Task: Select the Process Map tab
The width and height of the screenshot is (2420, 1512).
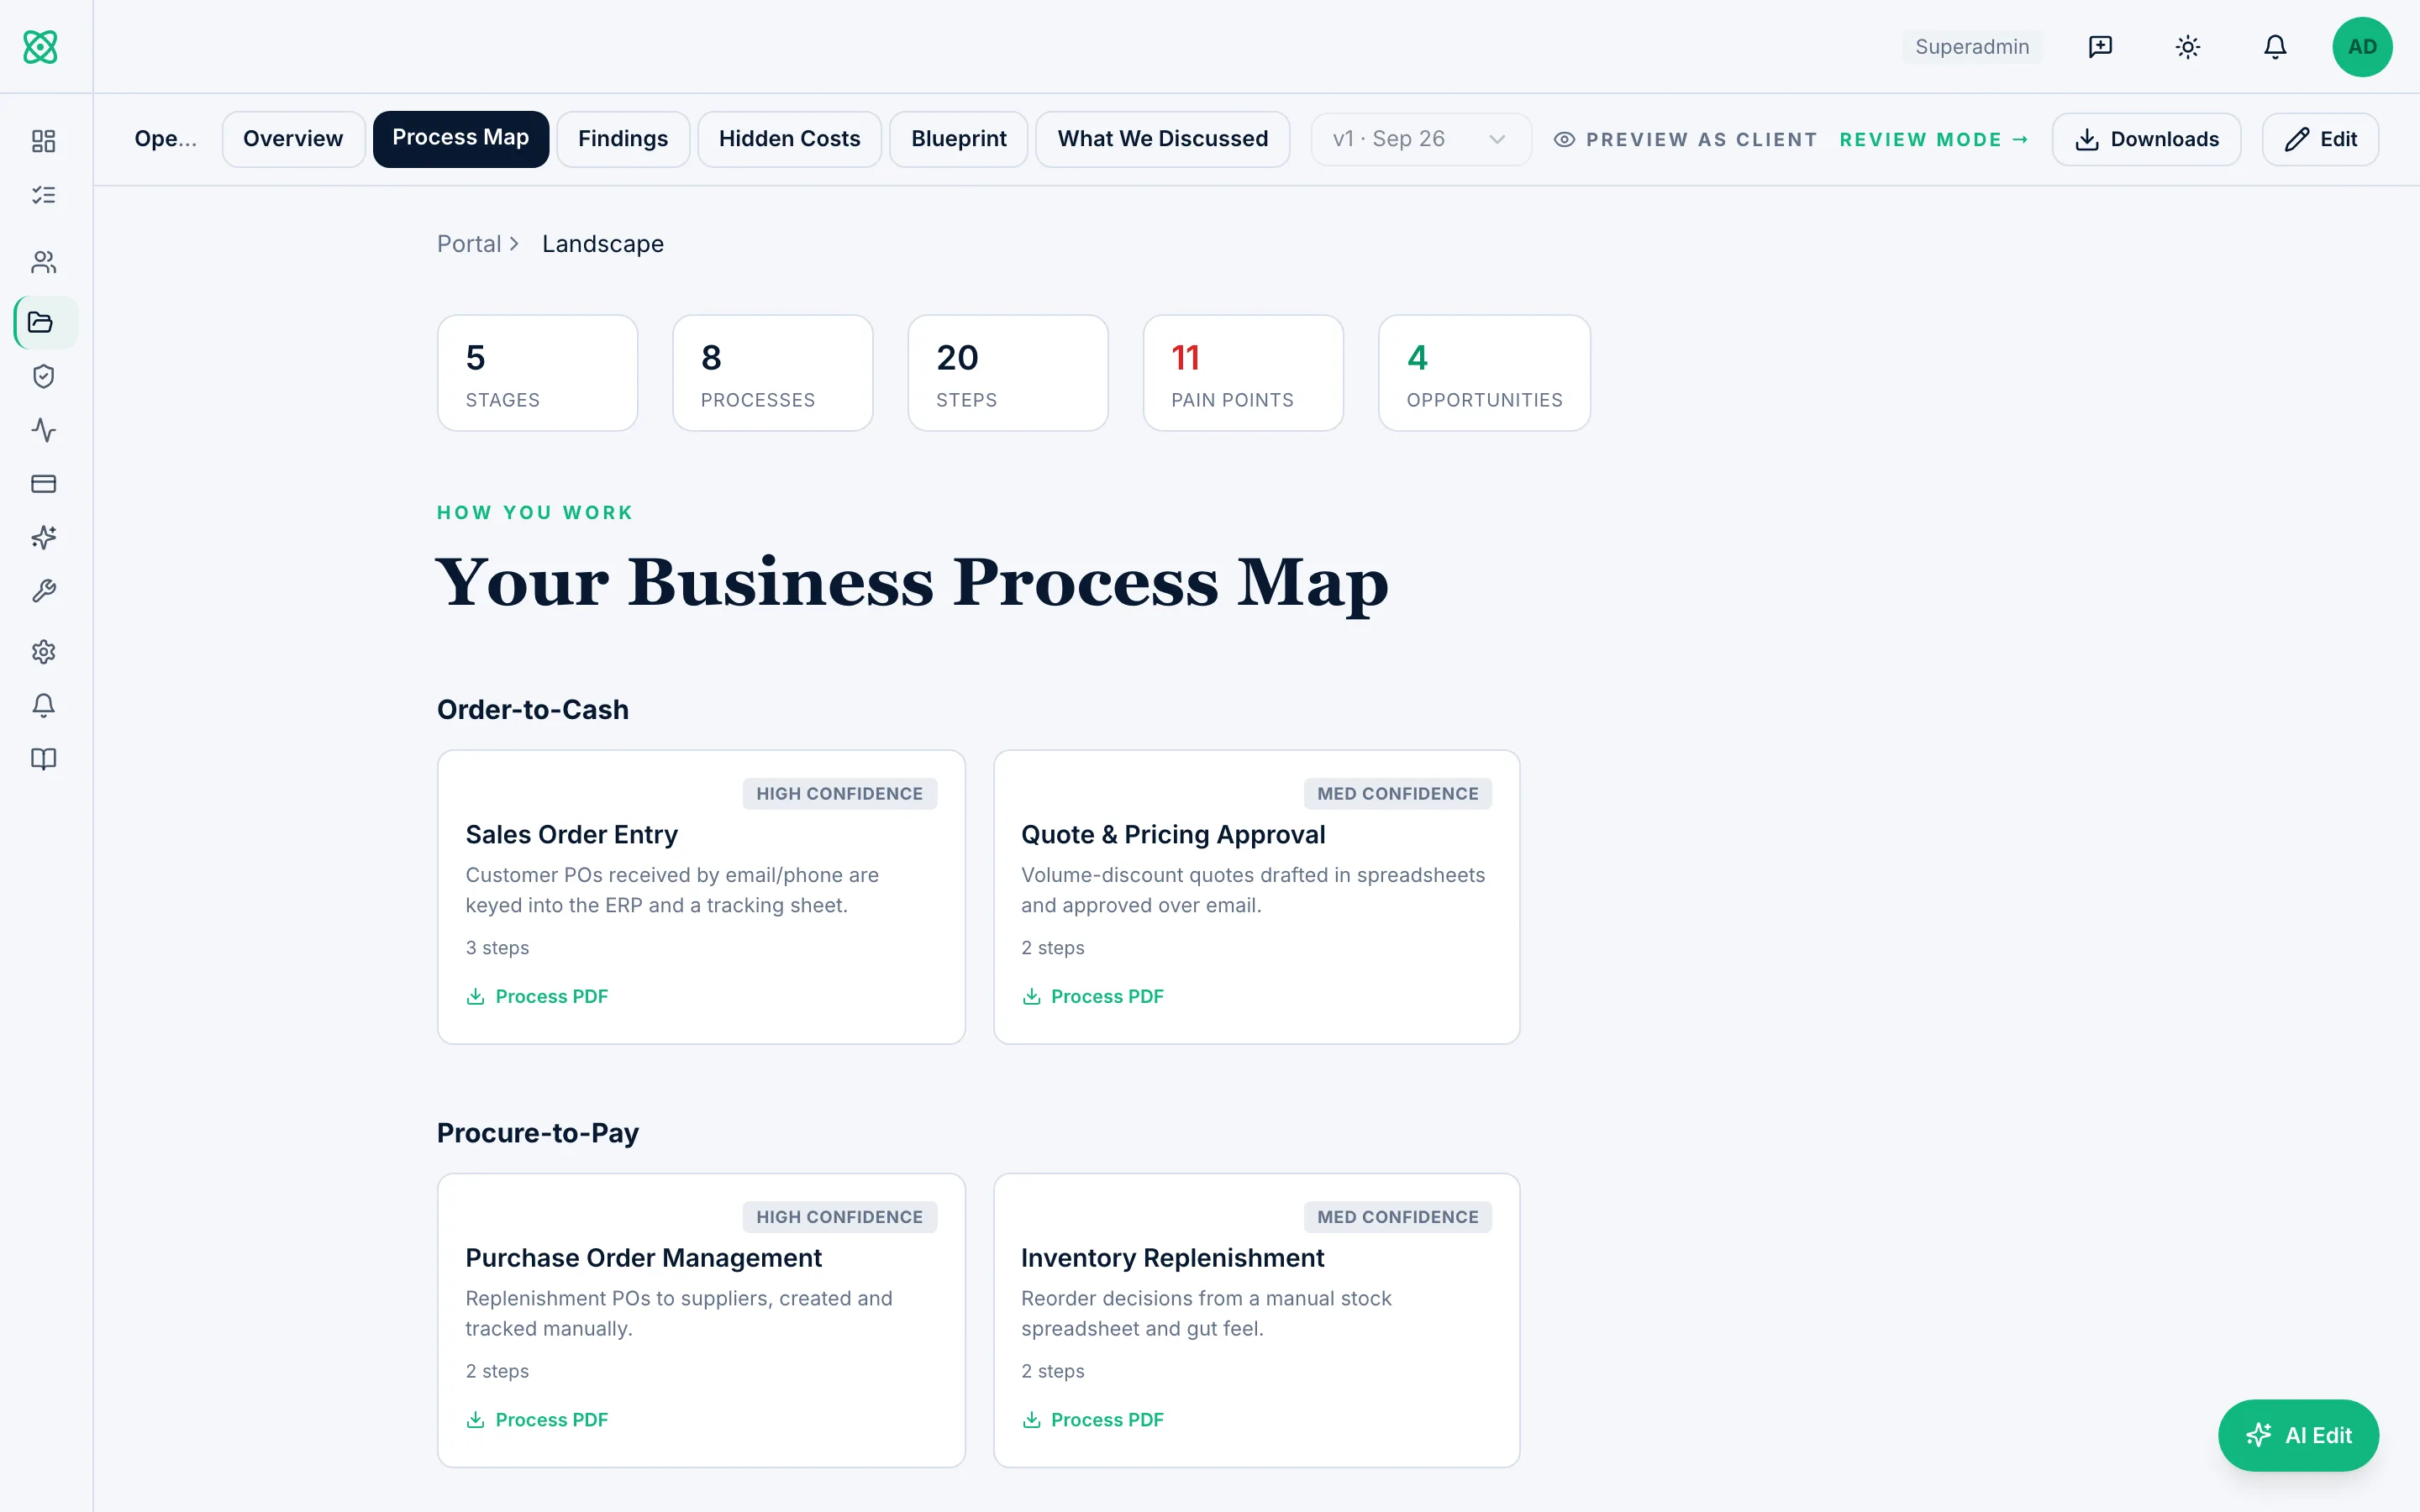Action: pyautogui.click(x=461, y=139)
